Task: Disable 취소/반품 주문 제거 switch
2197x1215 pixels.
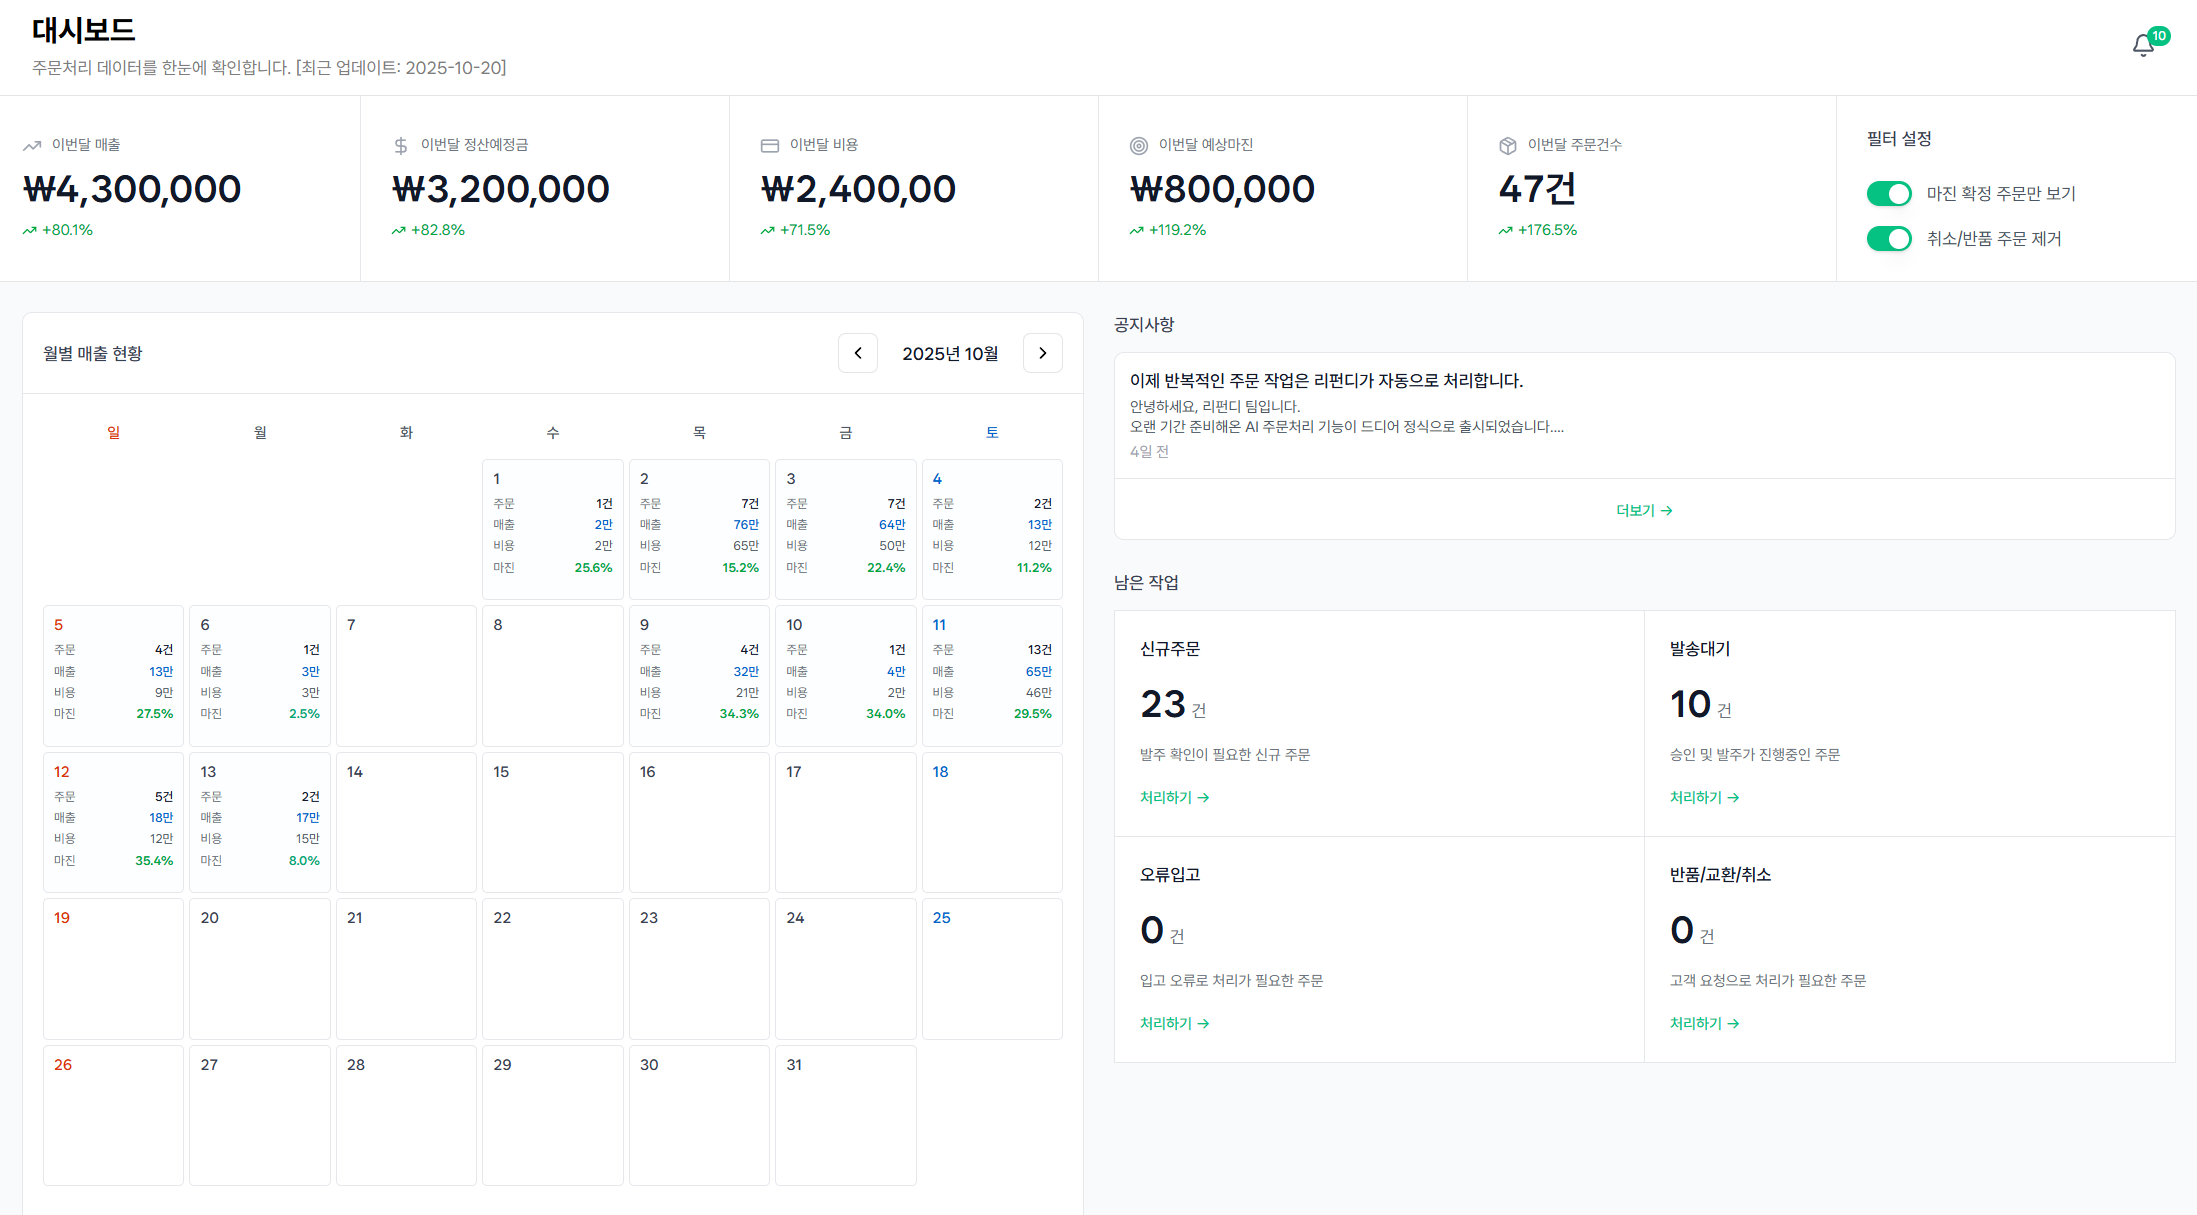Action: tap(1888, 238)
